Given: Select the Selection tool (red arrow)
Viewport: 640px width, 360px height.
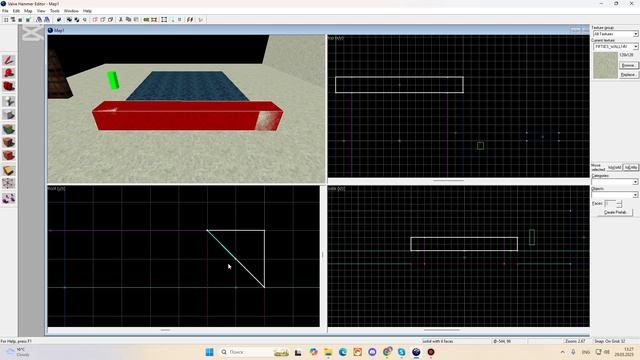Looking at the screenshot, I should tap(9, 60).
